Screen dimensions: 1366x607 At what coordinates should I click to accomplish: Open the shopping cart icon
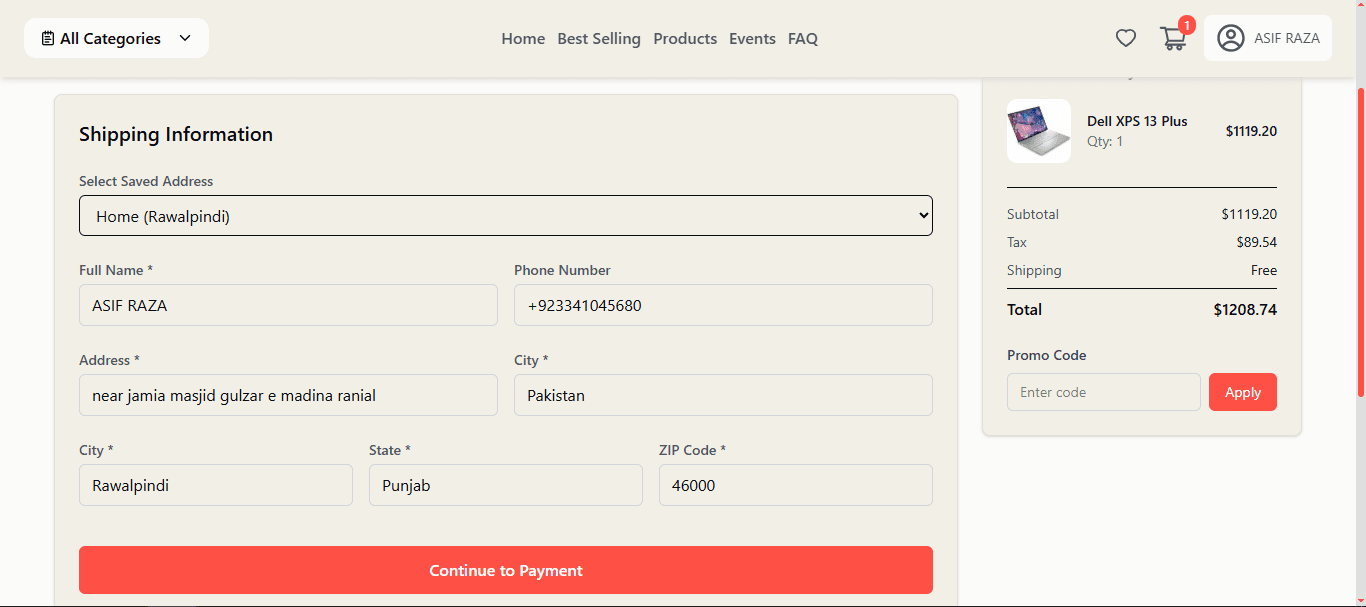click(1172, 38)
